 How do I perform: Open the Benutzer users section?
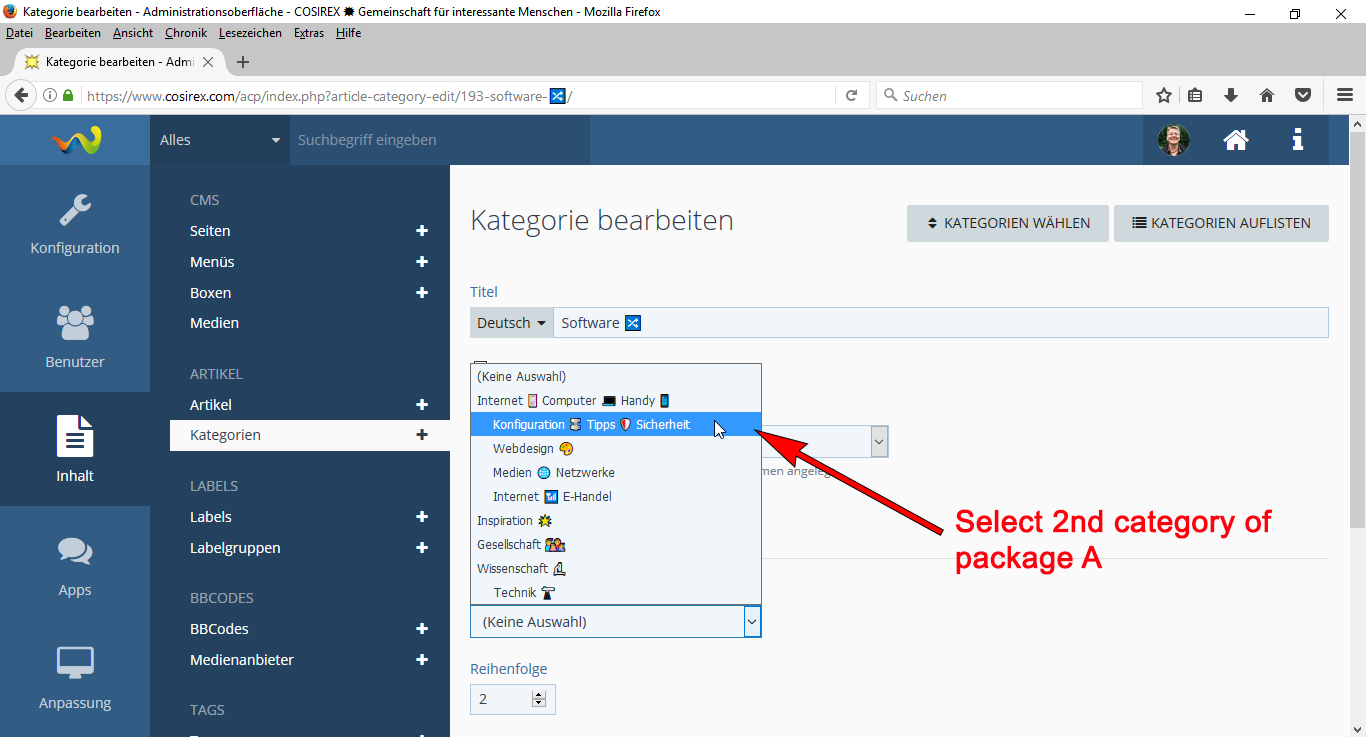pos(75,336)
